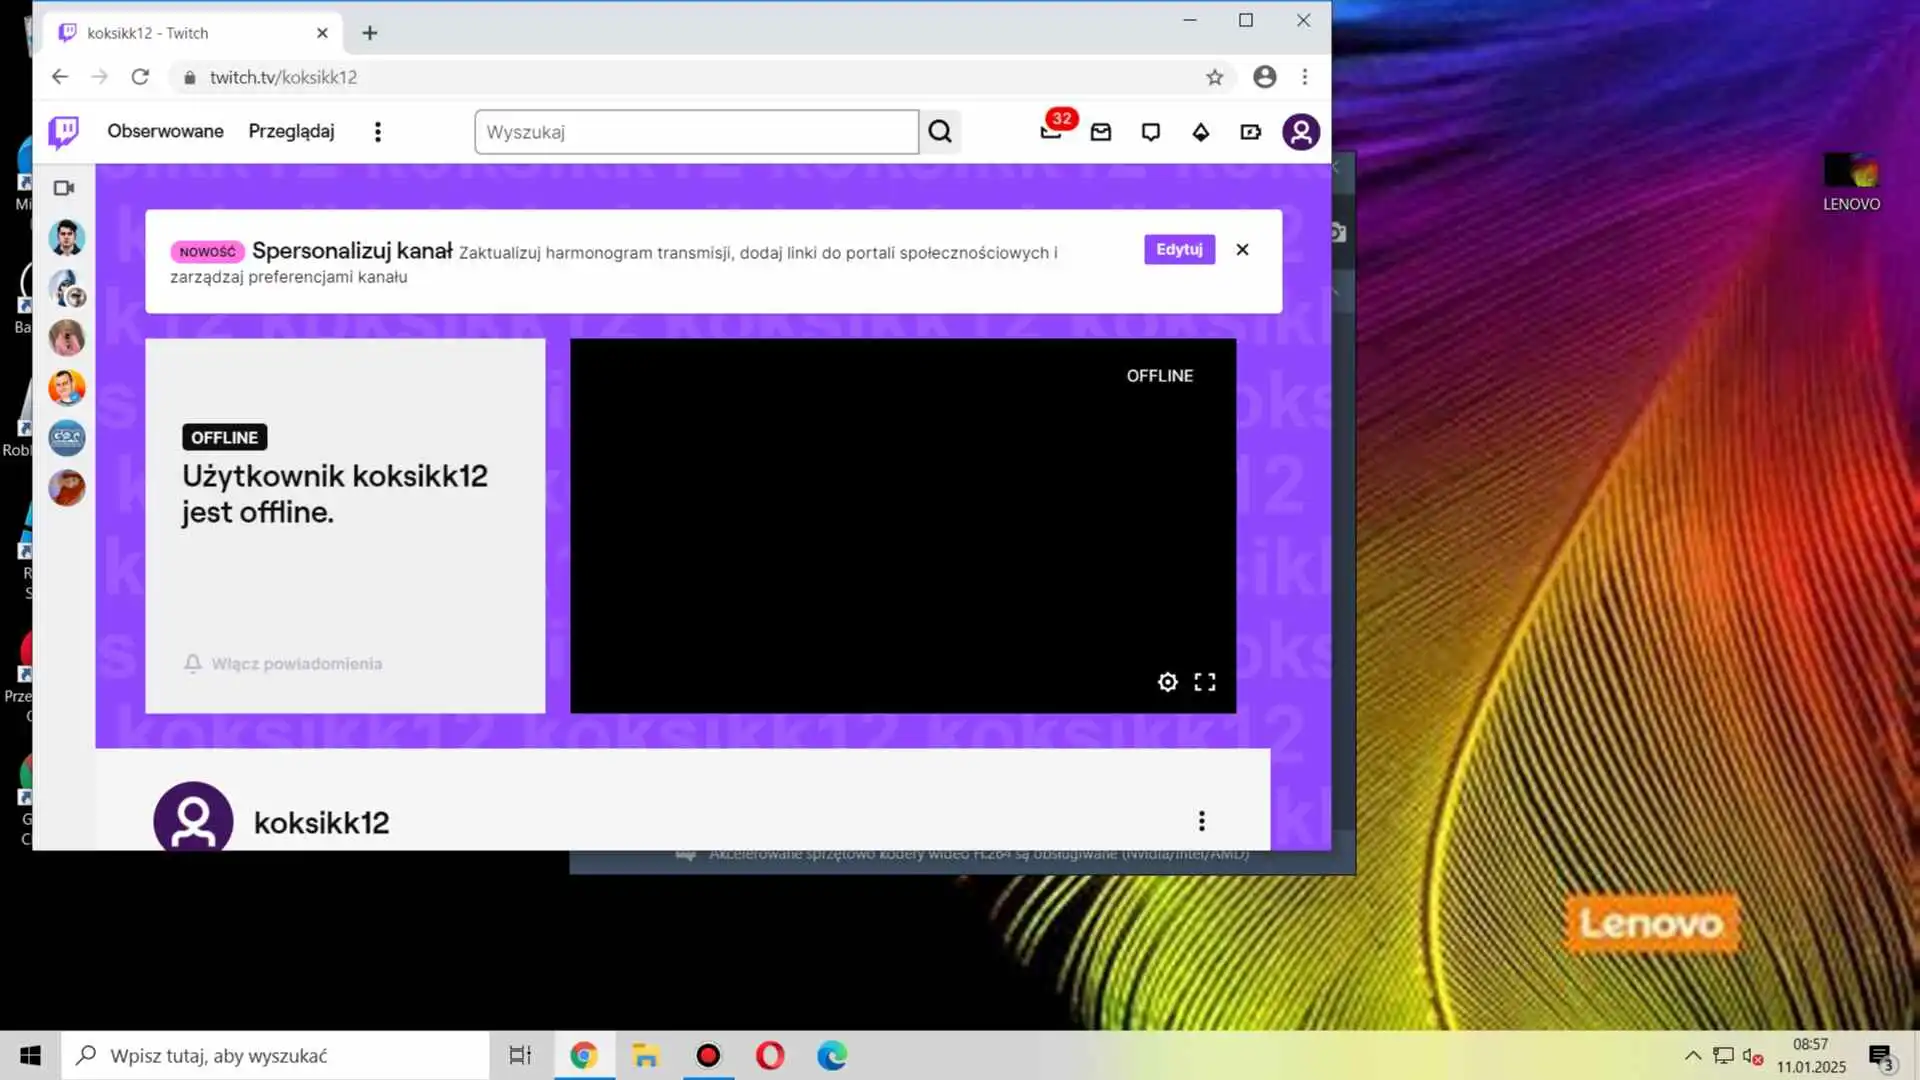Bookmark this page with the star icon
This screenshot has height=1080, width=1920.
click(x=1215, y=77)
